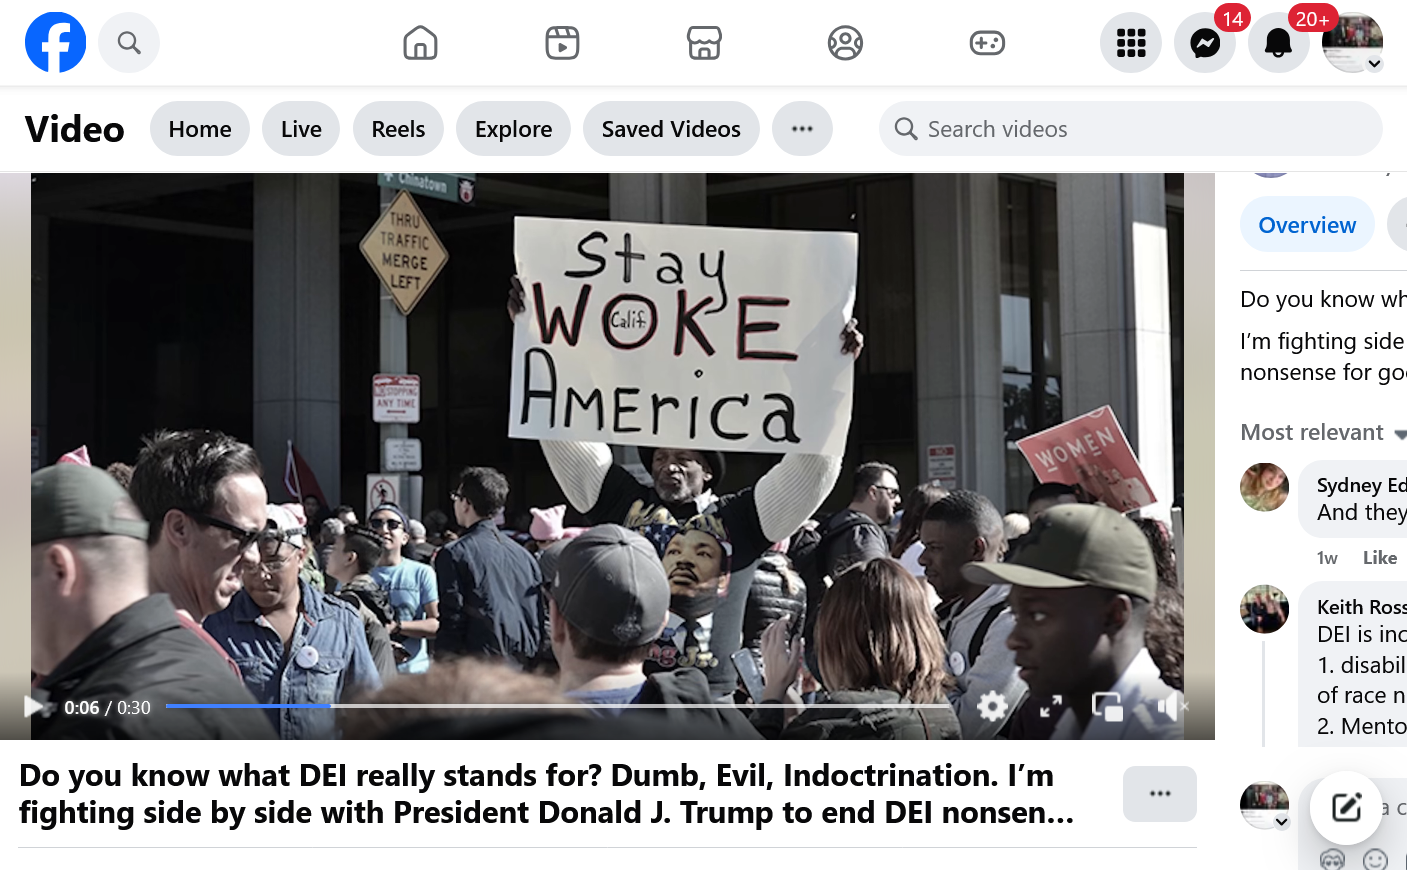Expand more video navigation options
The image size is (1407, 870).
[802, 129]
